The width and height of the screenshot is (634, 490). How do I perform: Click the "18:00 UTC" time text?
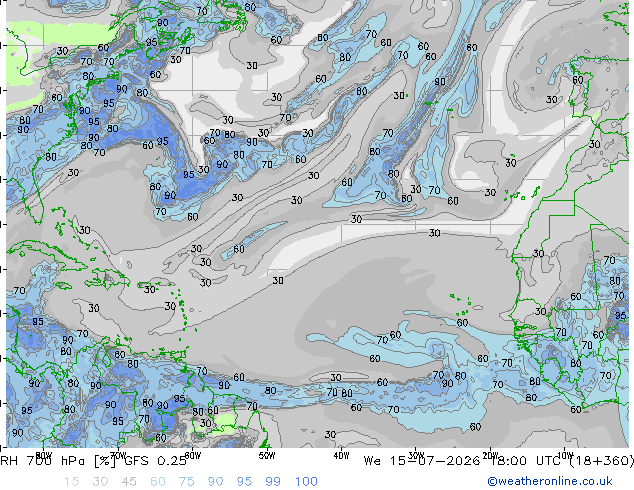click(525, 461)
